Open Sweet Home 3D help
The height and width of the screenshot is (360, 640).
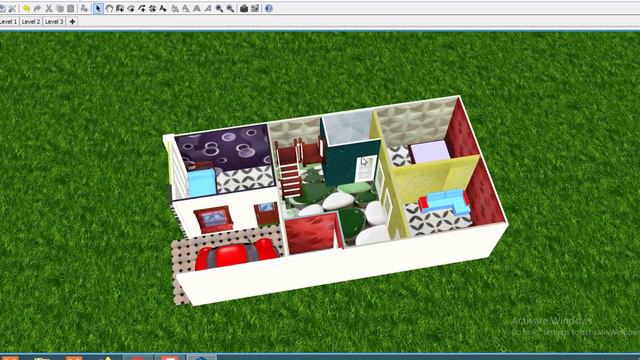point(269,8)
